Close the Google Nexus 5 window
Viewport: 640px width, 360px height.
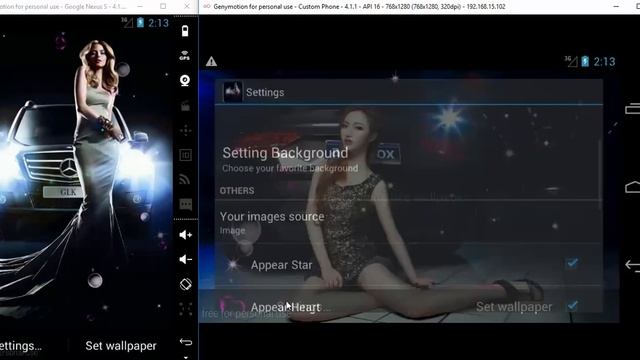[187, 7]
